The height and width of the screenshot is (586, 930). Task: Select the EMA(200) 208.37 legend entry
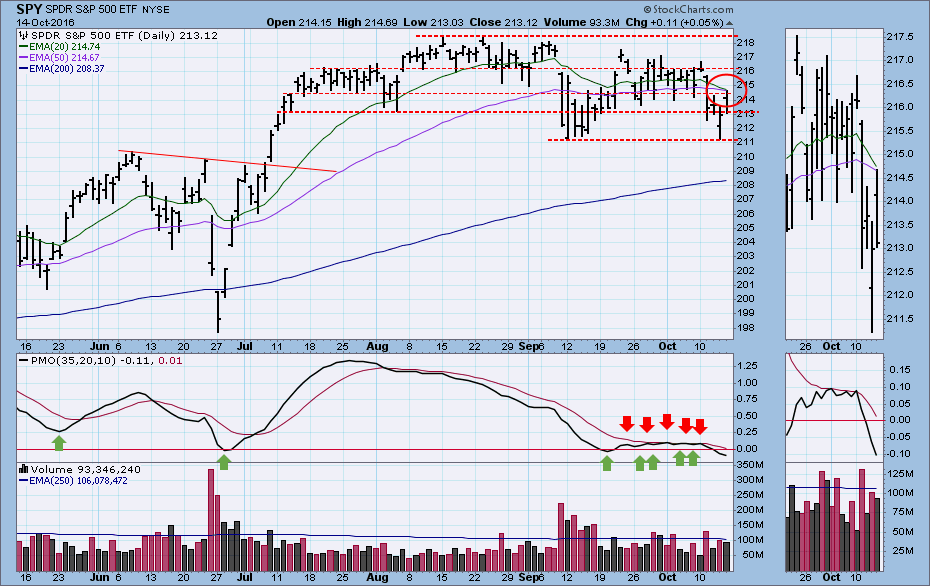68,69
